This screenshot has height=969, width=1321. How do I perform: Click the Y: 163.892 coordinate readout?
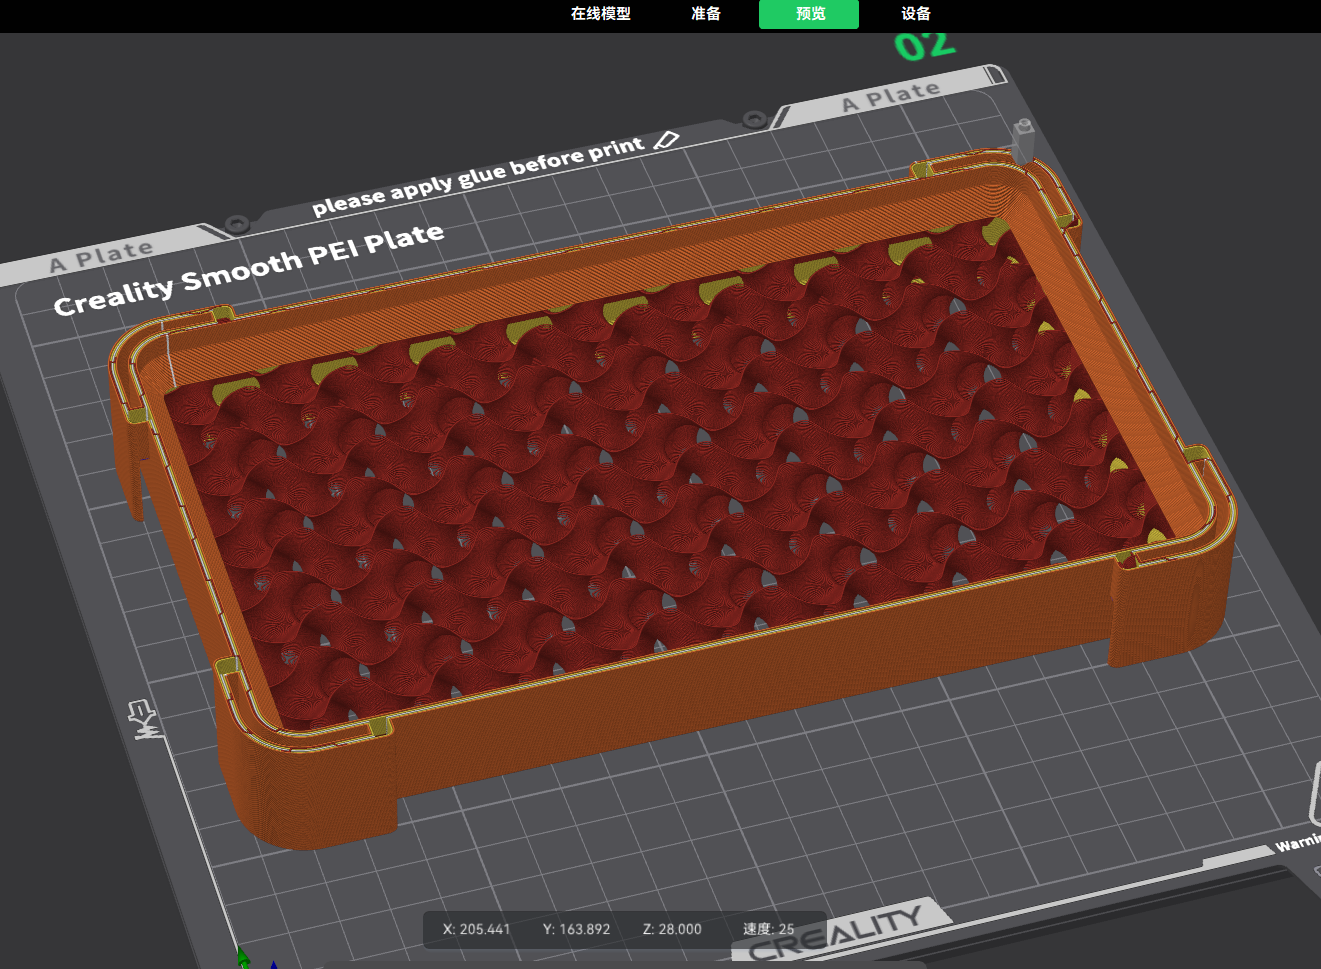(x=576, y=929)
